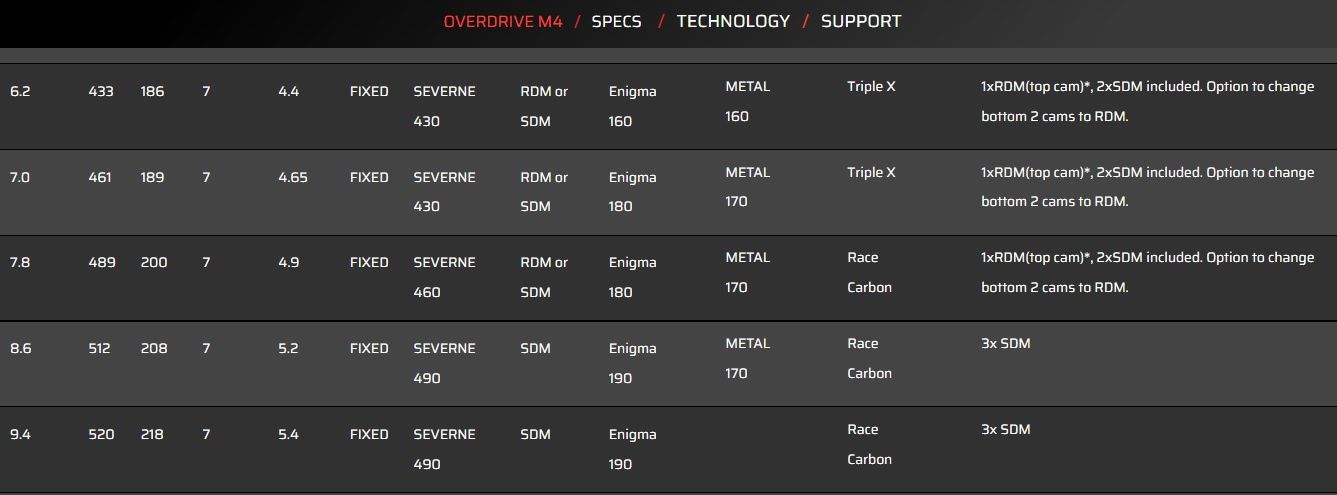Image resolution: width=1337 pixels, height=495 pixels.
Task: Click Race Carbon in 7.8 row
Action: point(869,272)
